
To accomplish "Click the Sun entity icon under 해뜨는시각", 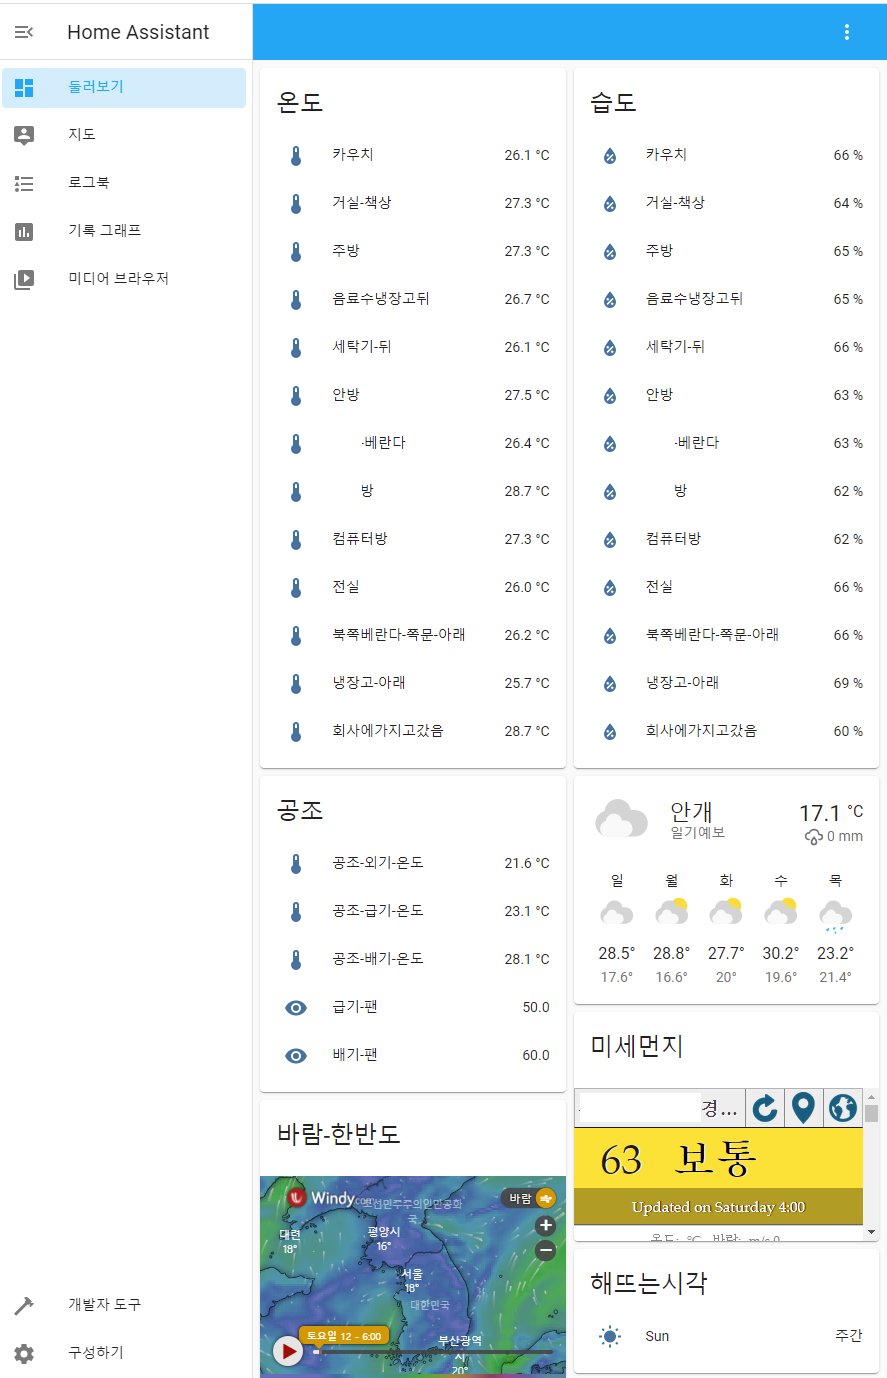I will click(x=609, y=1336).
